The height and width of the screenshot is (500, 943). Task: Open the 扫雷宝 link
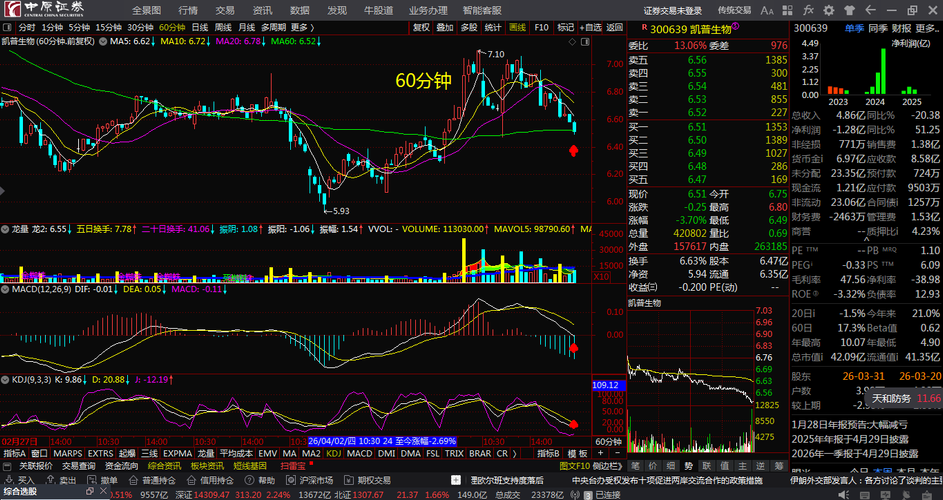click(293, 466)
